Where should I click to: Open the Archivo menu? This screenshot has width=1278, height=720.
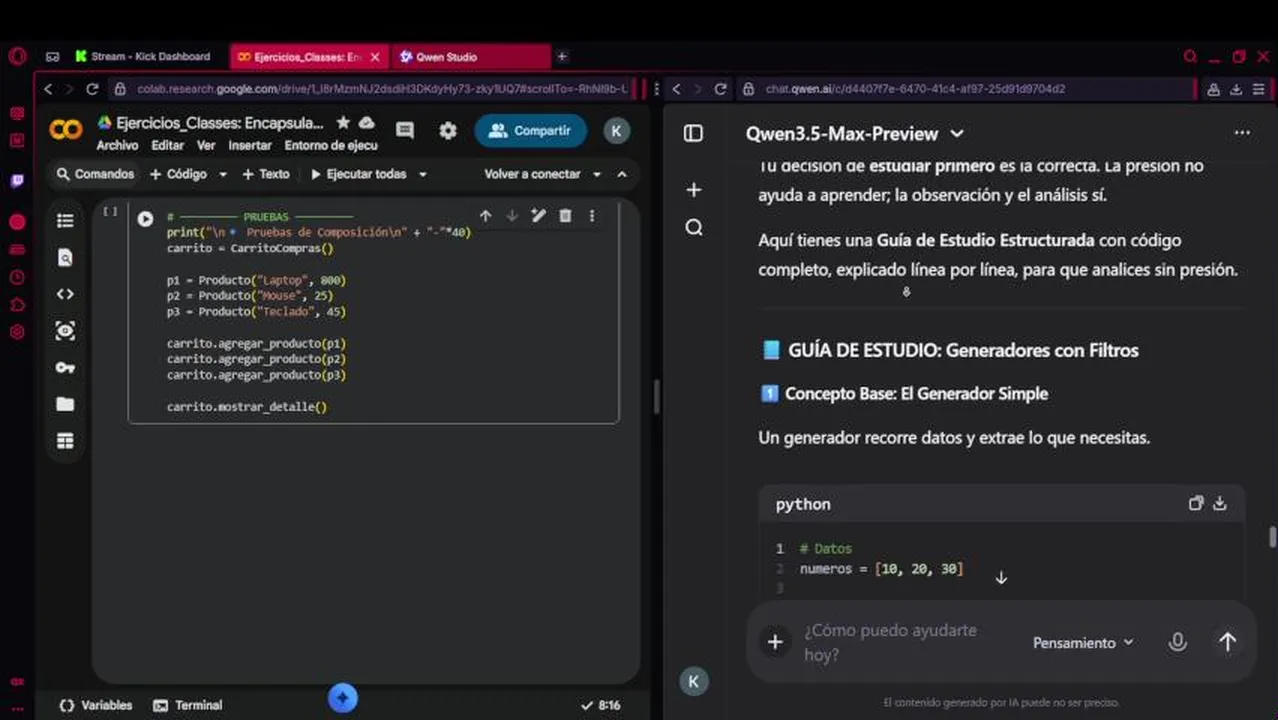click(x=117, y=146)
